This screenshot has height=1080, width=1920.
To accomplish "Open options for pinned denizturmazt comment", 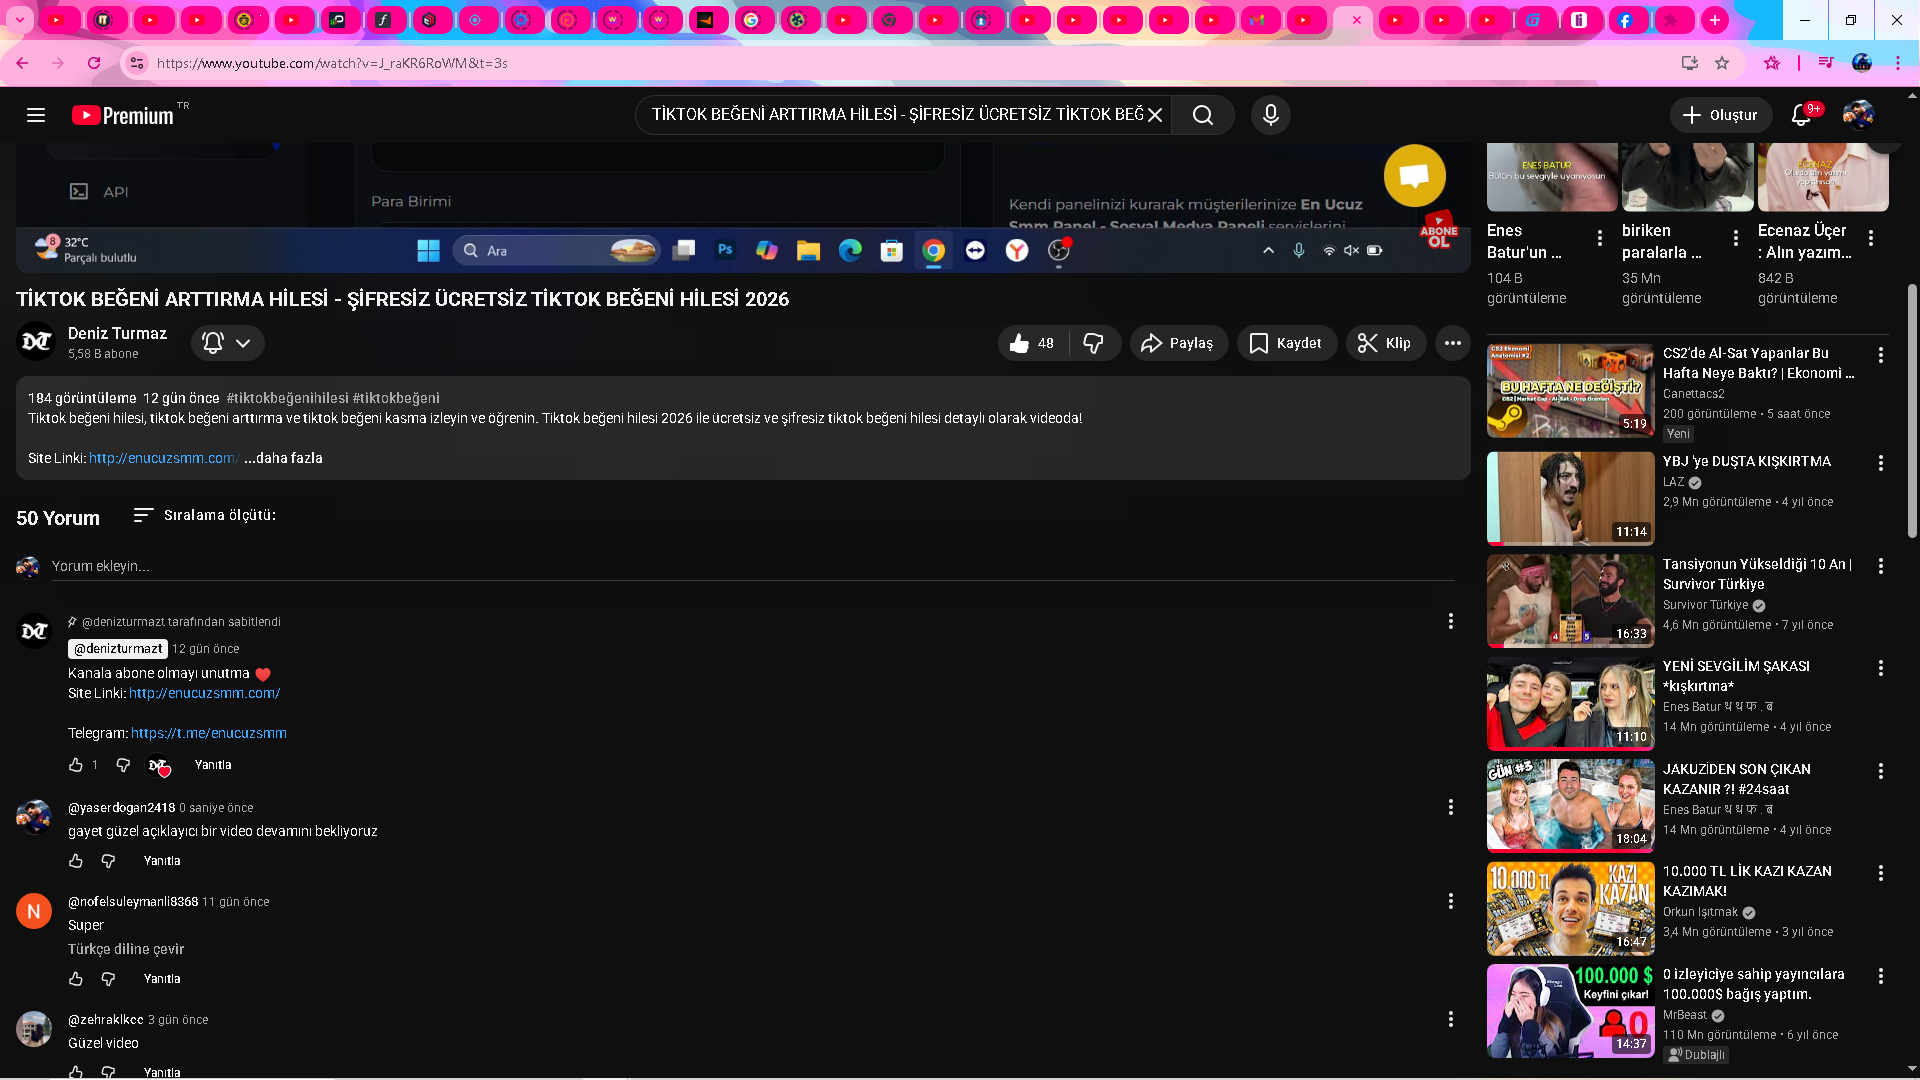I will (x=1451, y=622).
